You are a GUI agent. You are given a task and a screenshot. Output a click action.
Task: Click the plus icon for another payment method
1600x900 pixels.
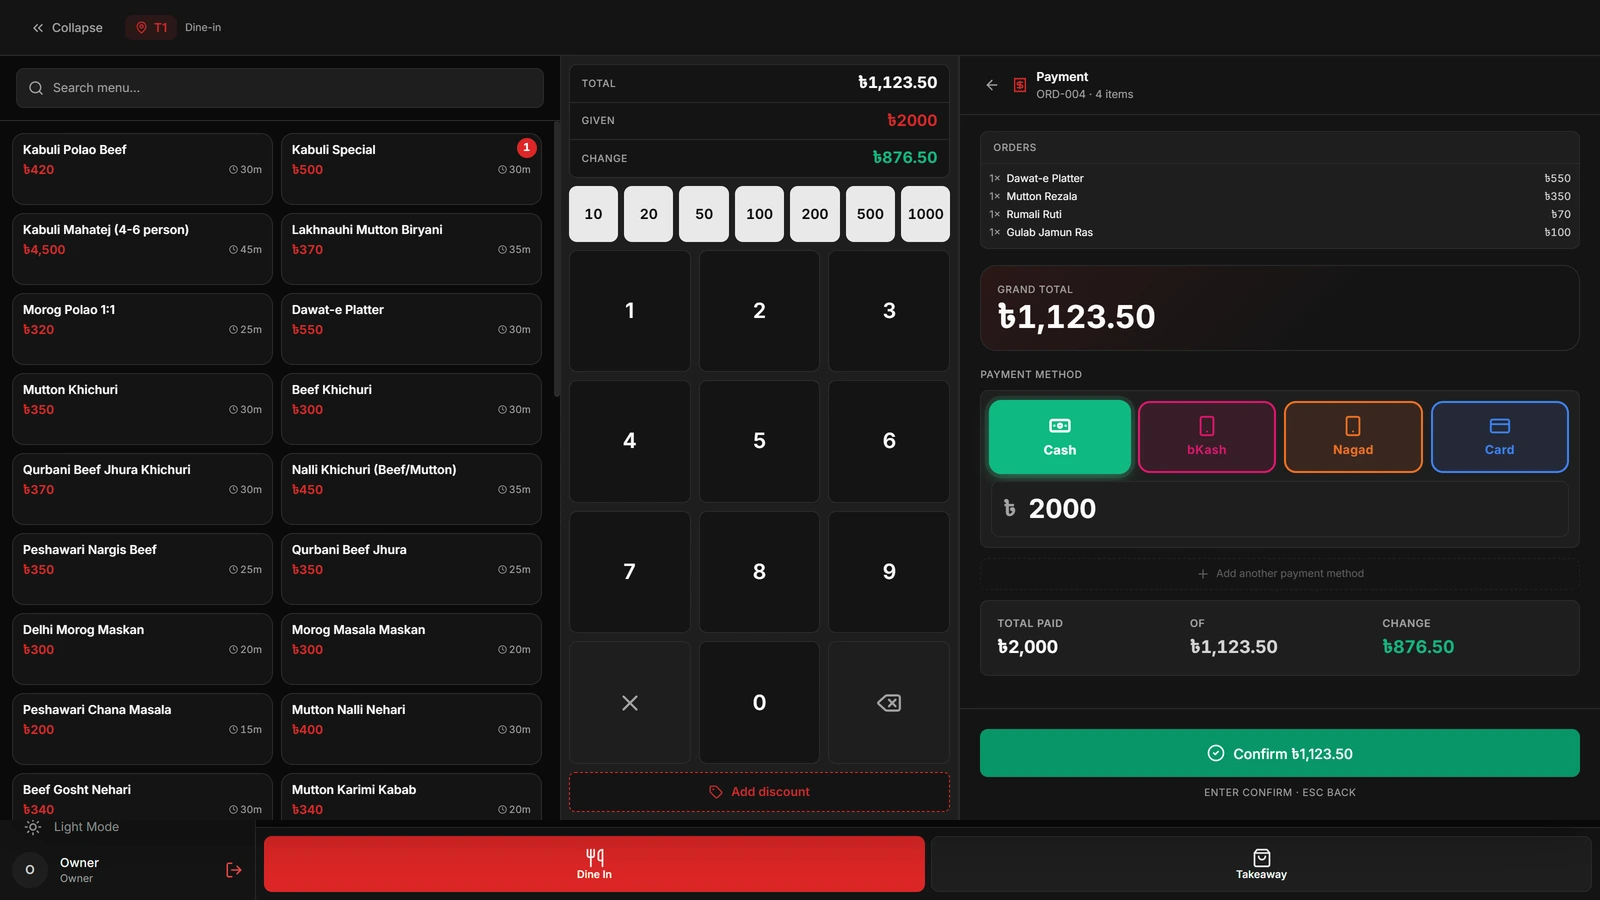(1203, 574)
